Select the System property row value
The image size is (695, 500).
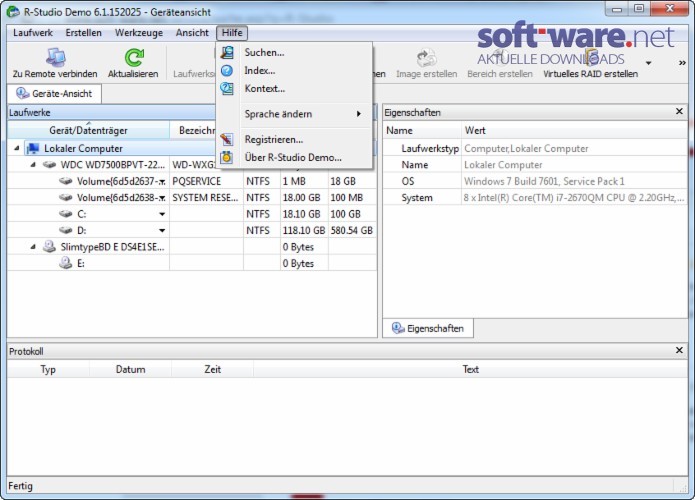click(574, 198)
